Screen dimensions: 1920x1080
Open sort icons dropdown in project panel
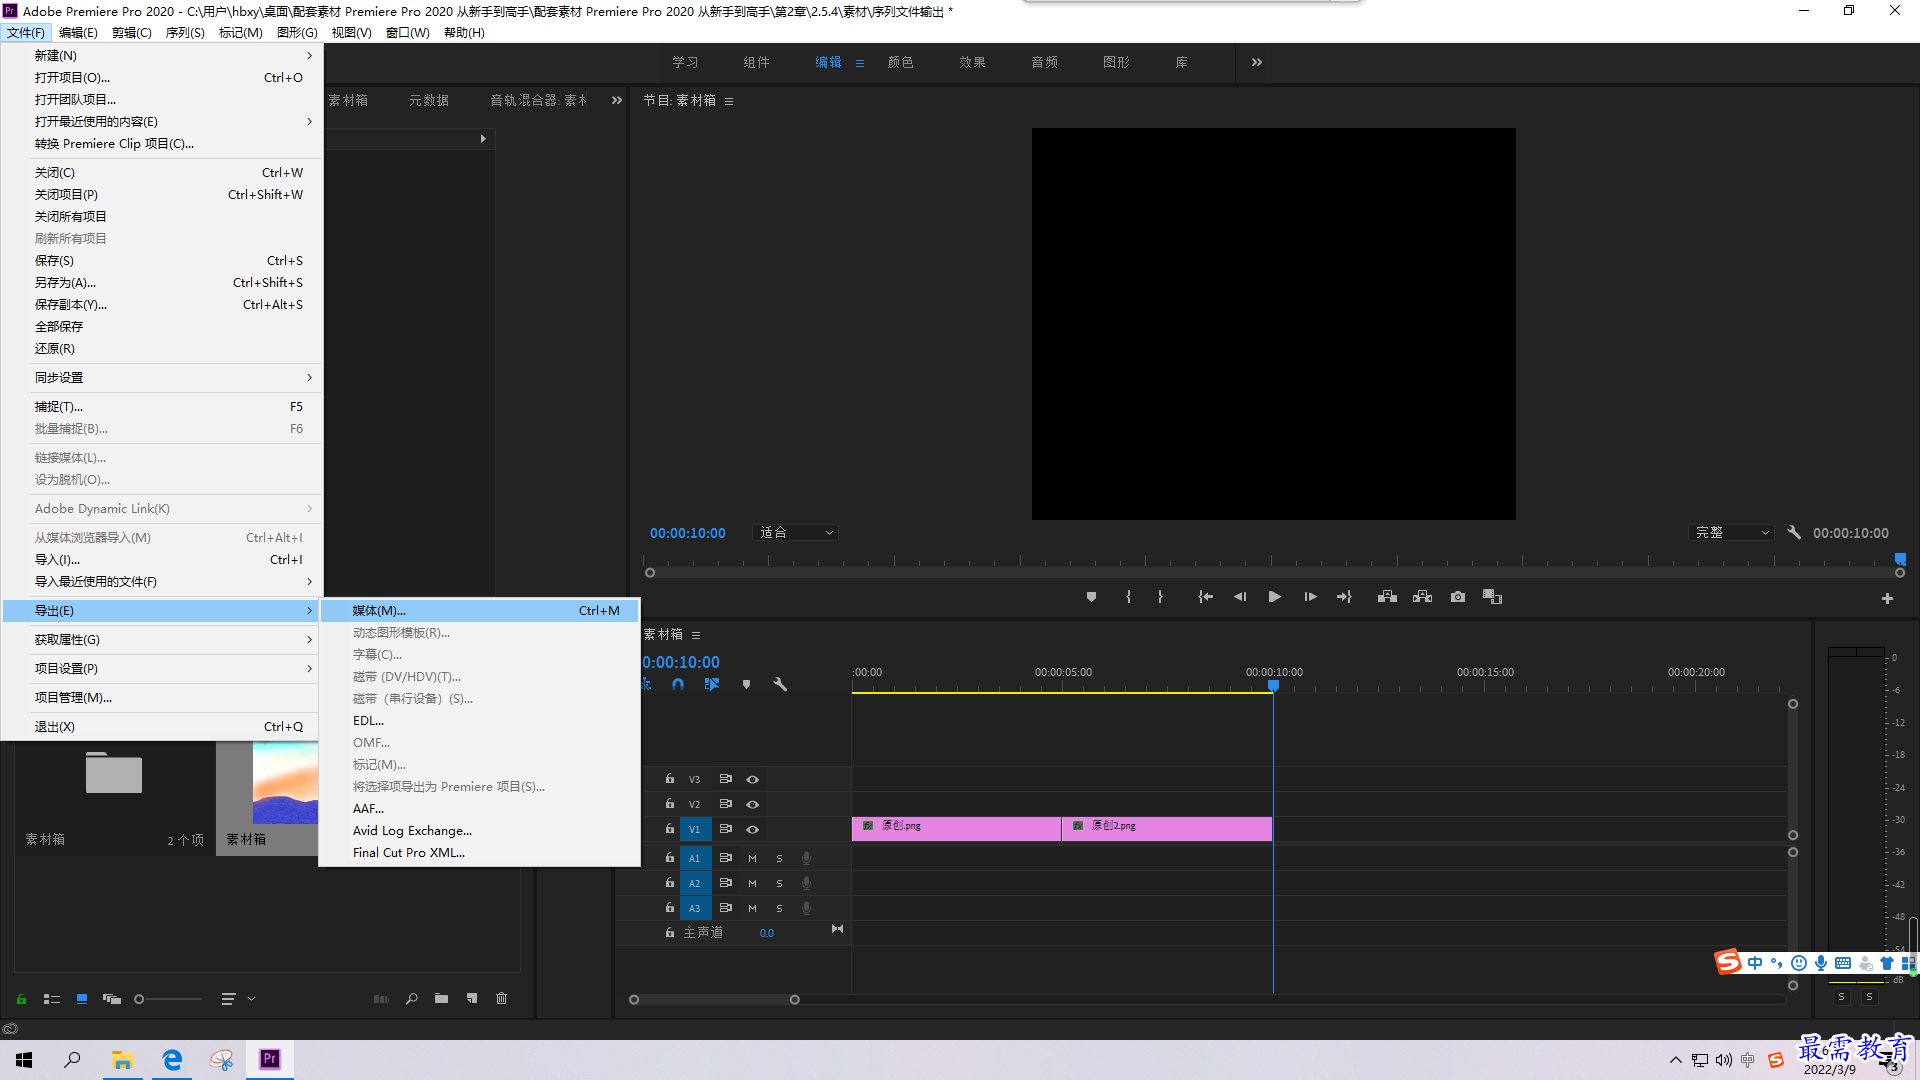(238, 998)
